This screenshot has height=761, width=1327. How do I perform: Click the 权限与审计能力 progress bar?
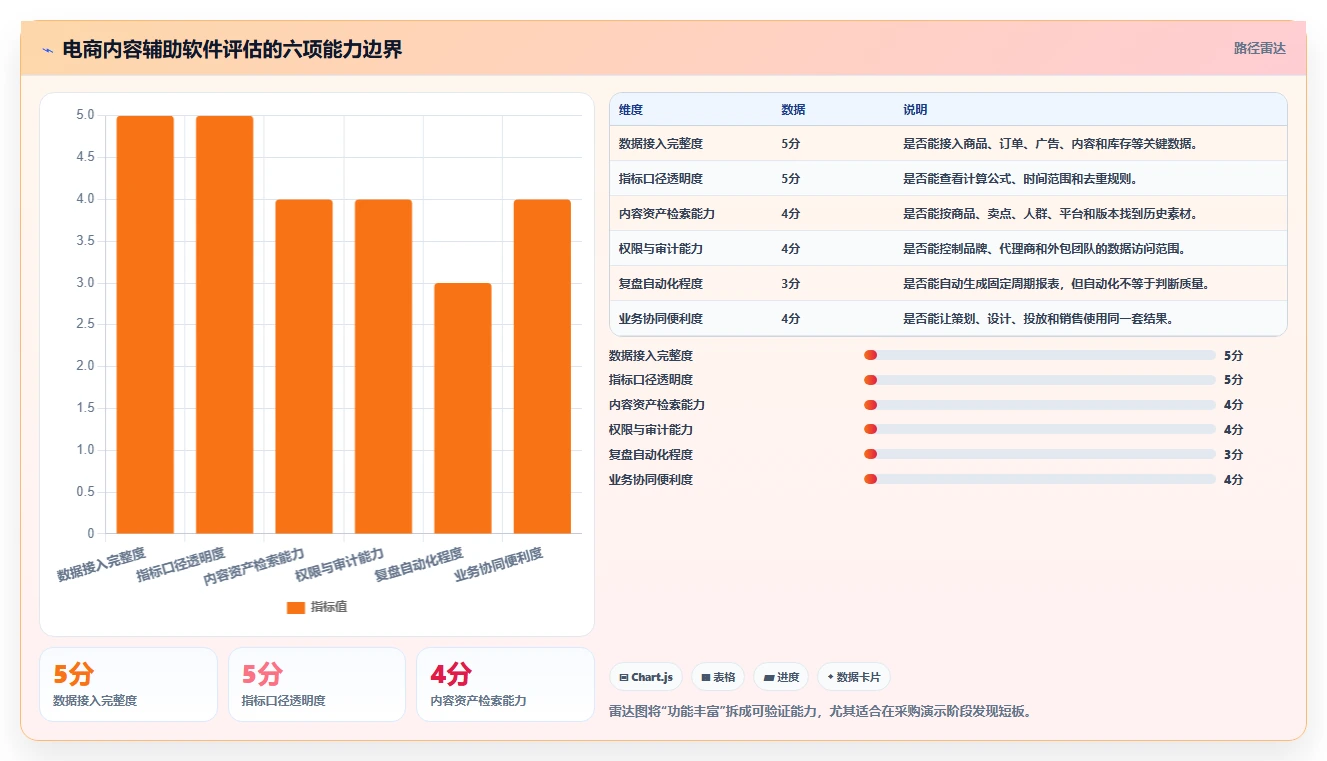coord(1040,429)
